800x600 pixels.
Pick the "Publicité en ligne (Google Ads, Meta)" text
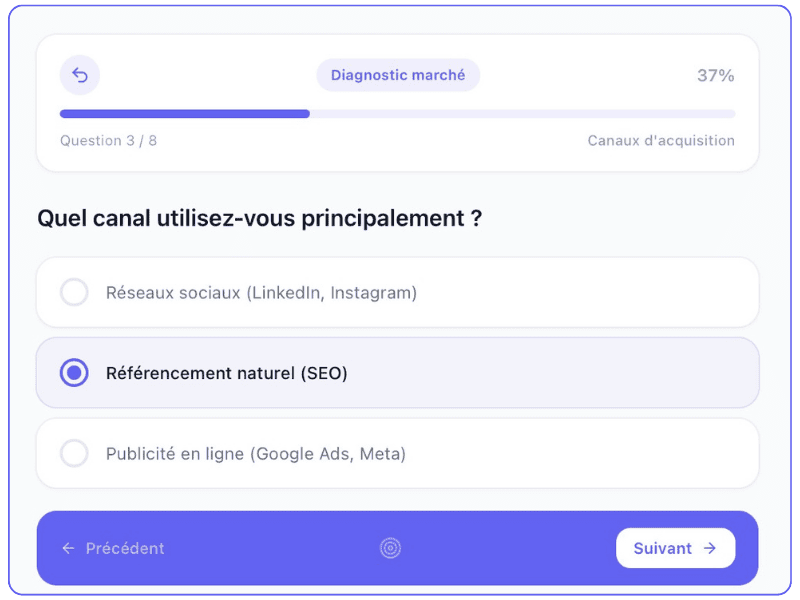255,453
